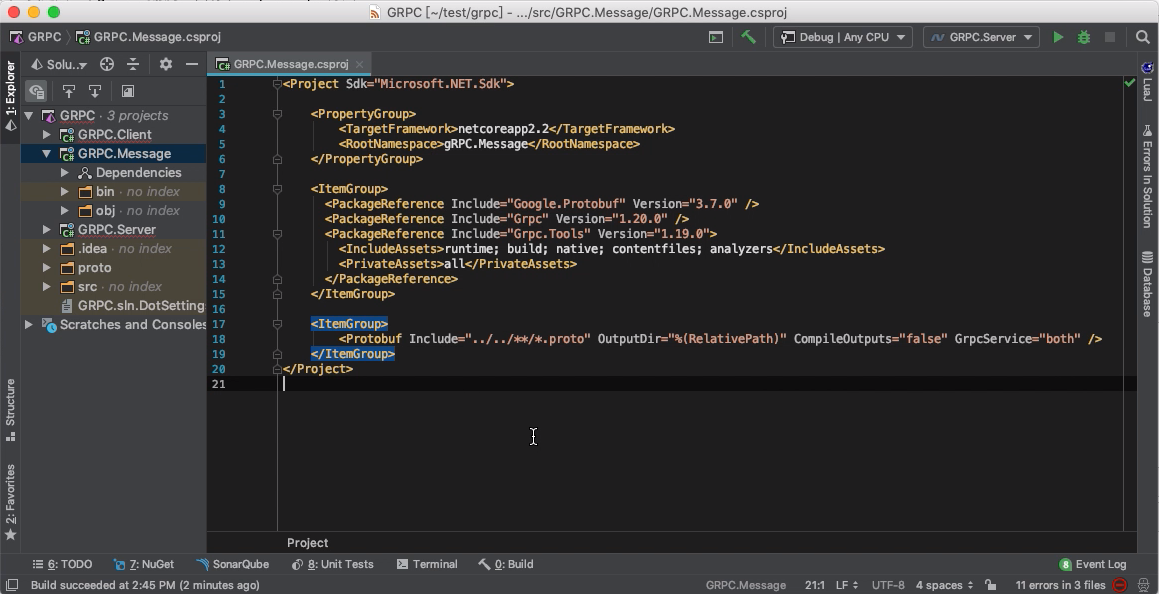Toggle the file preview icon in explorer toolbar
This screenshot has width=1159, height=594.
tap(127, 91)
